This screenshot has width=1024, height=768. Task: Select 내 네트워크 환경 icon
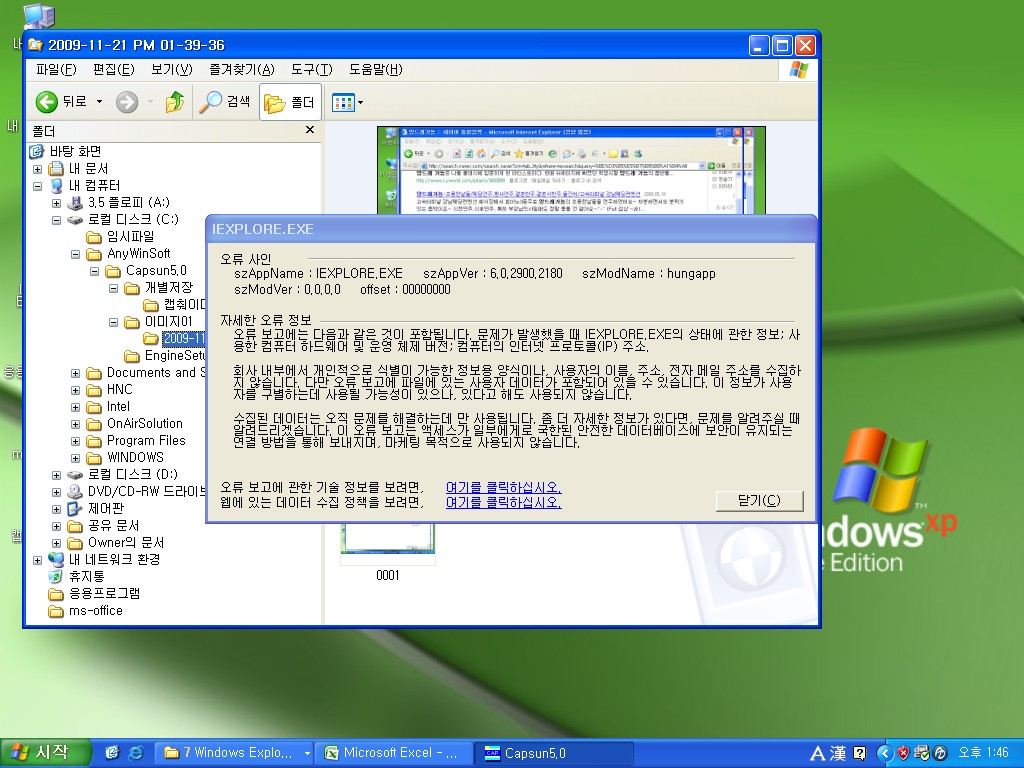coord(56,559)
